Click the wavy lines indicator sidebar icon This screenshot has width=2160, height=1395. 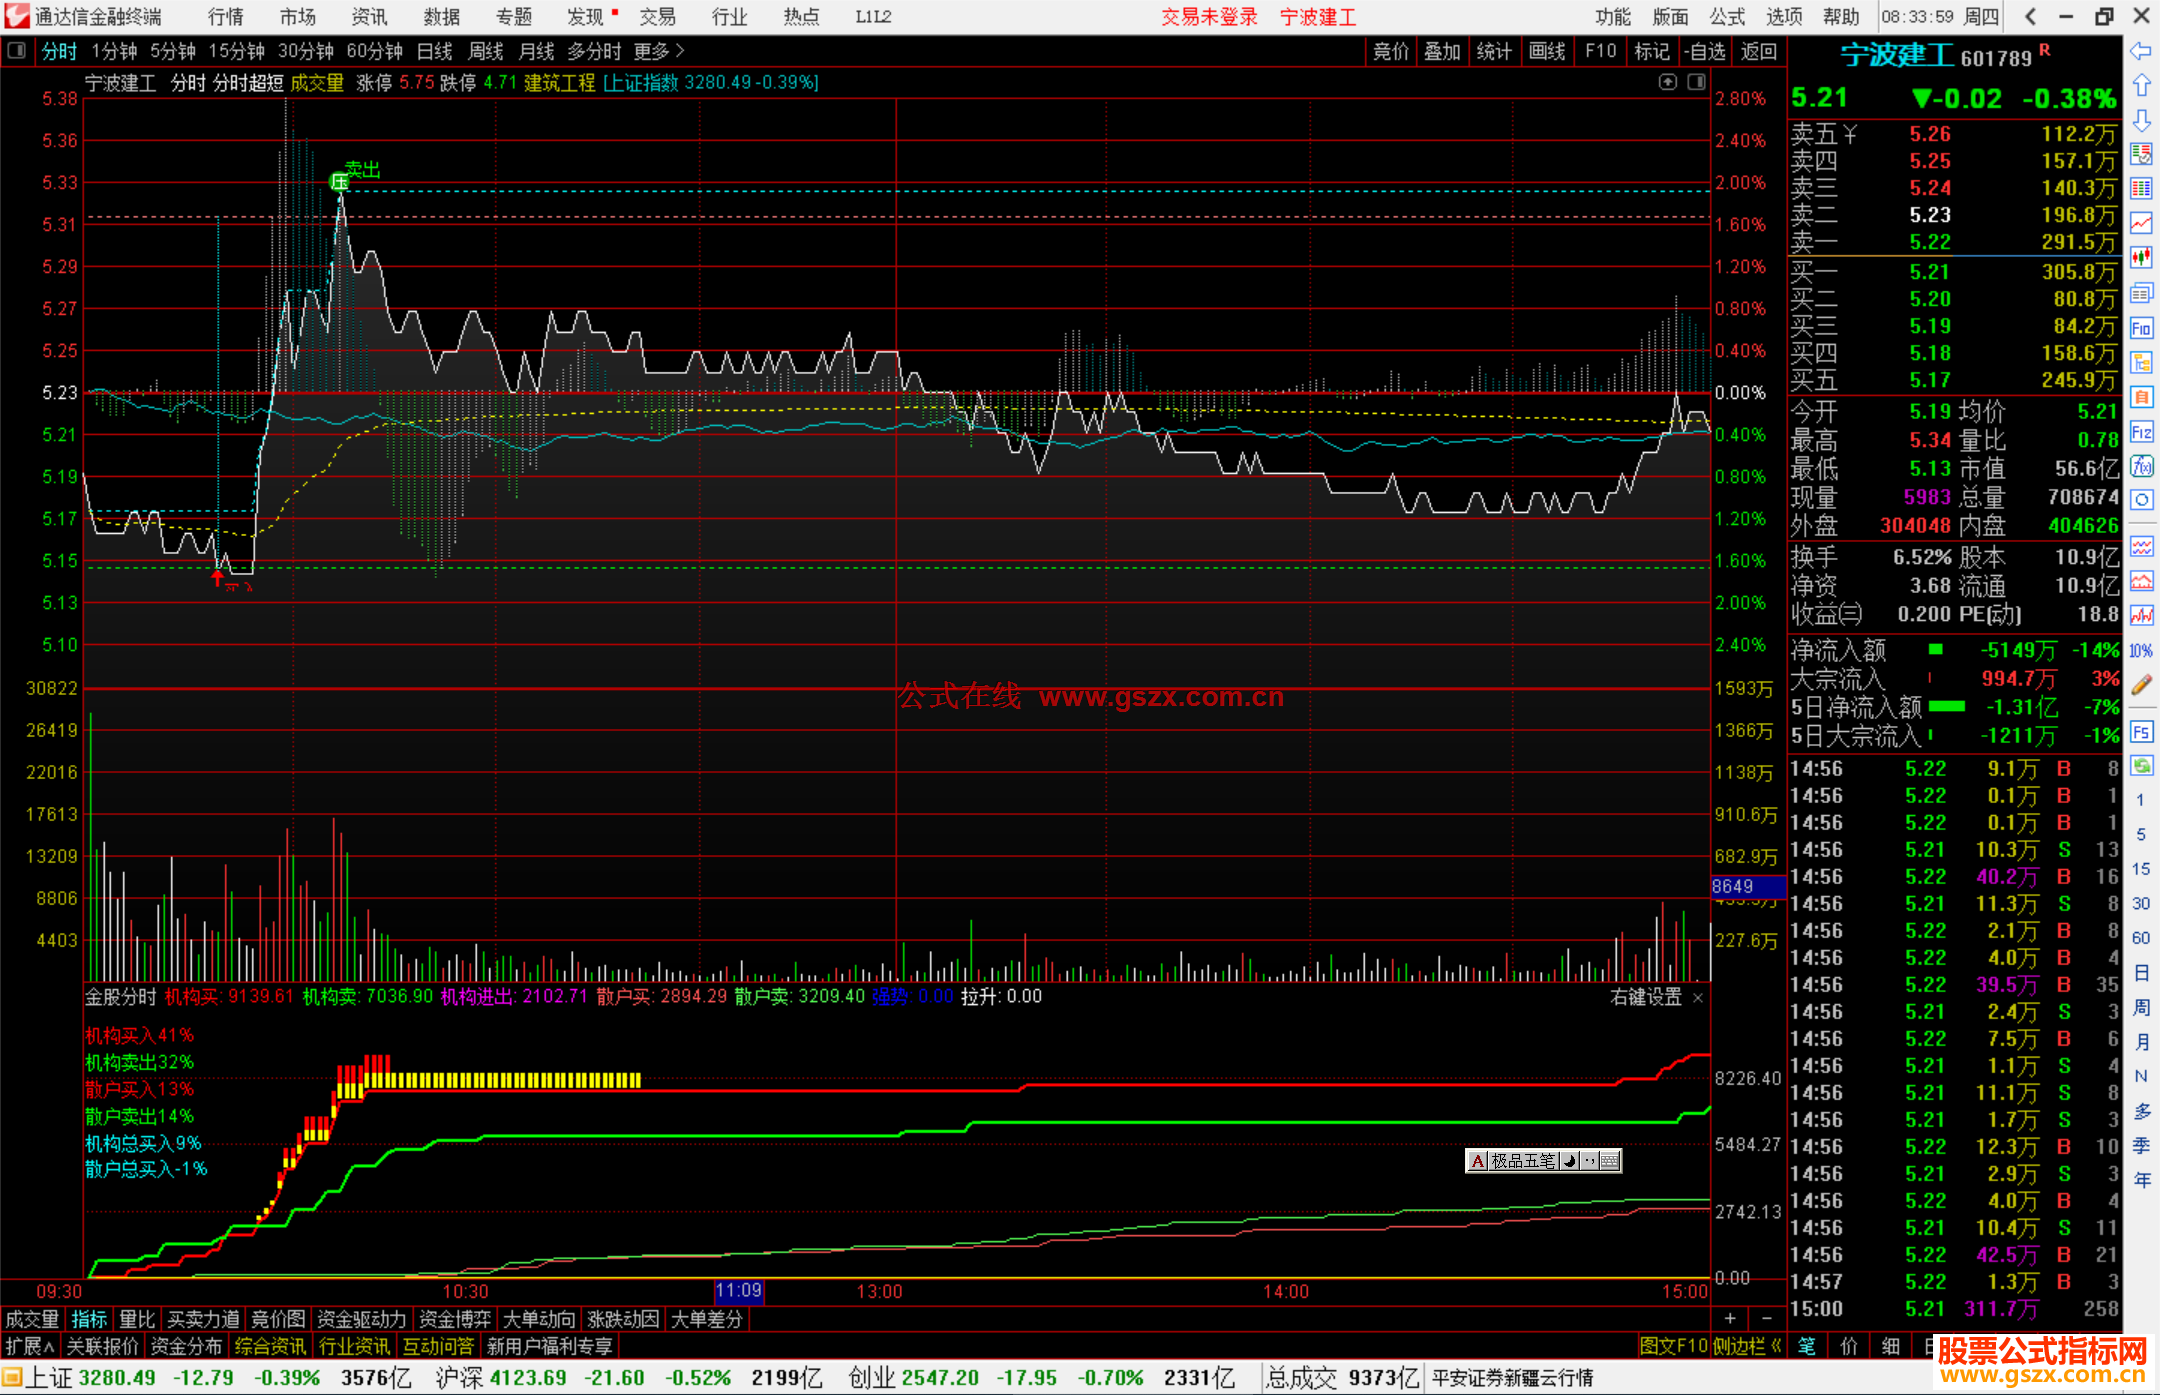pos(2141,546)
